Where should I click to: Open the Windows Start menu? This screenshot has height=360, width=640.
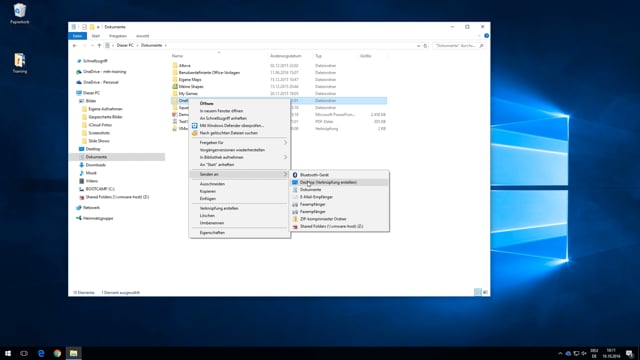(8, 353)
